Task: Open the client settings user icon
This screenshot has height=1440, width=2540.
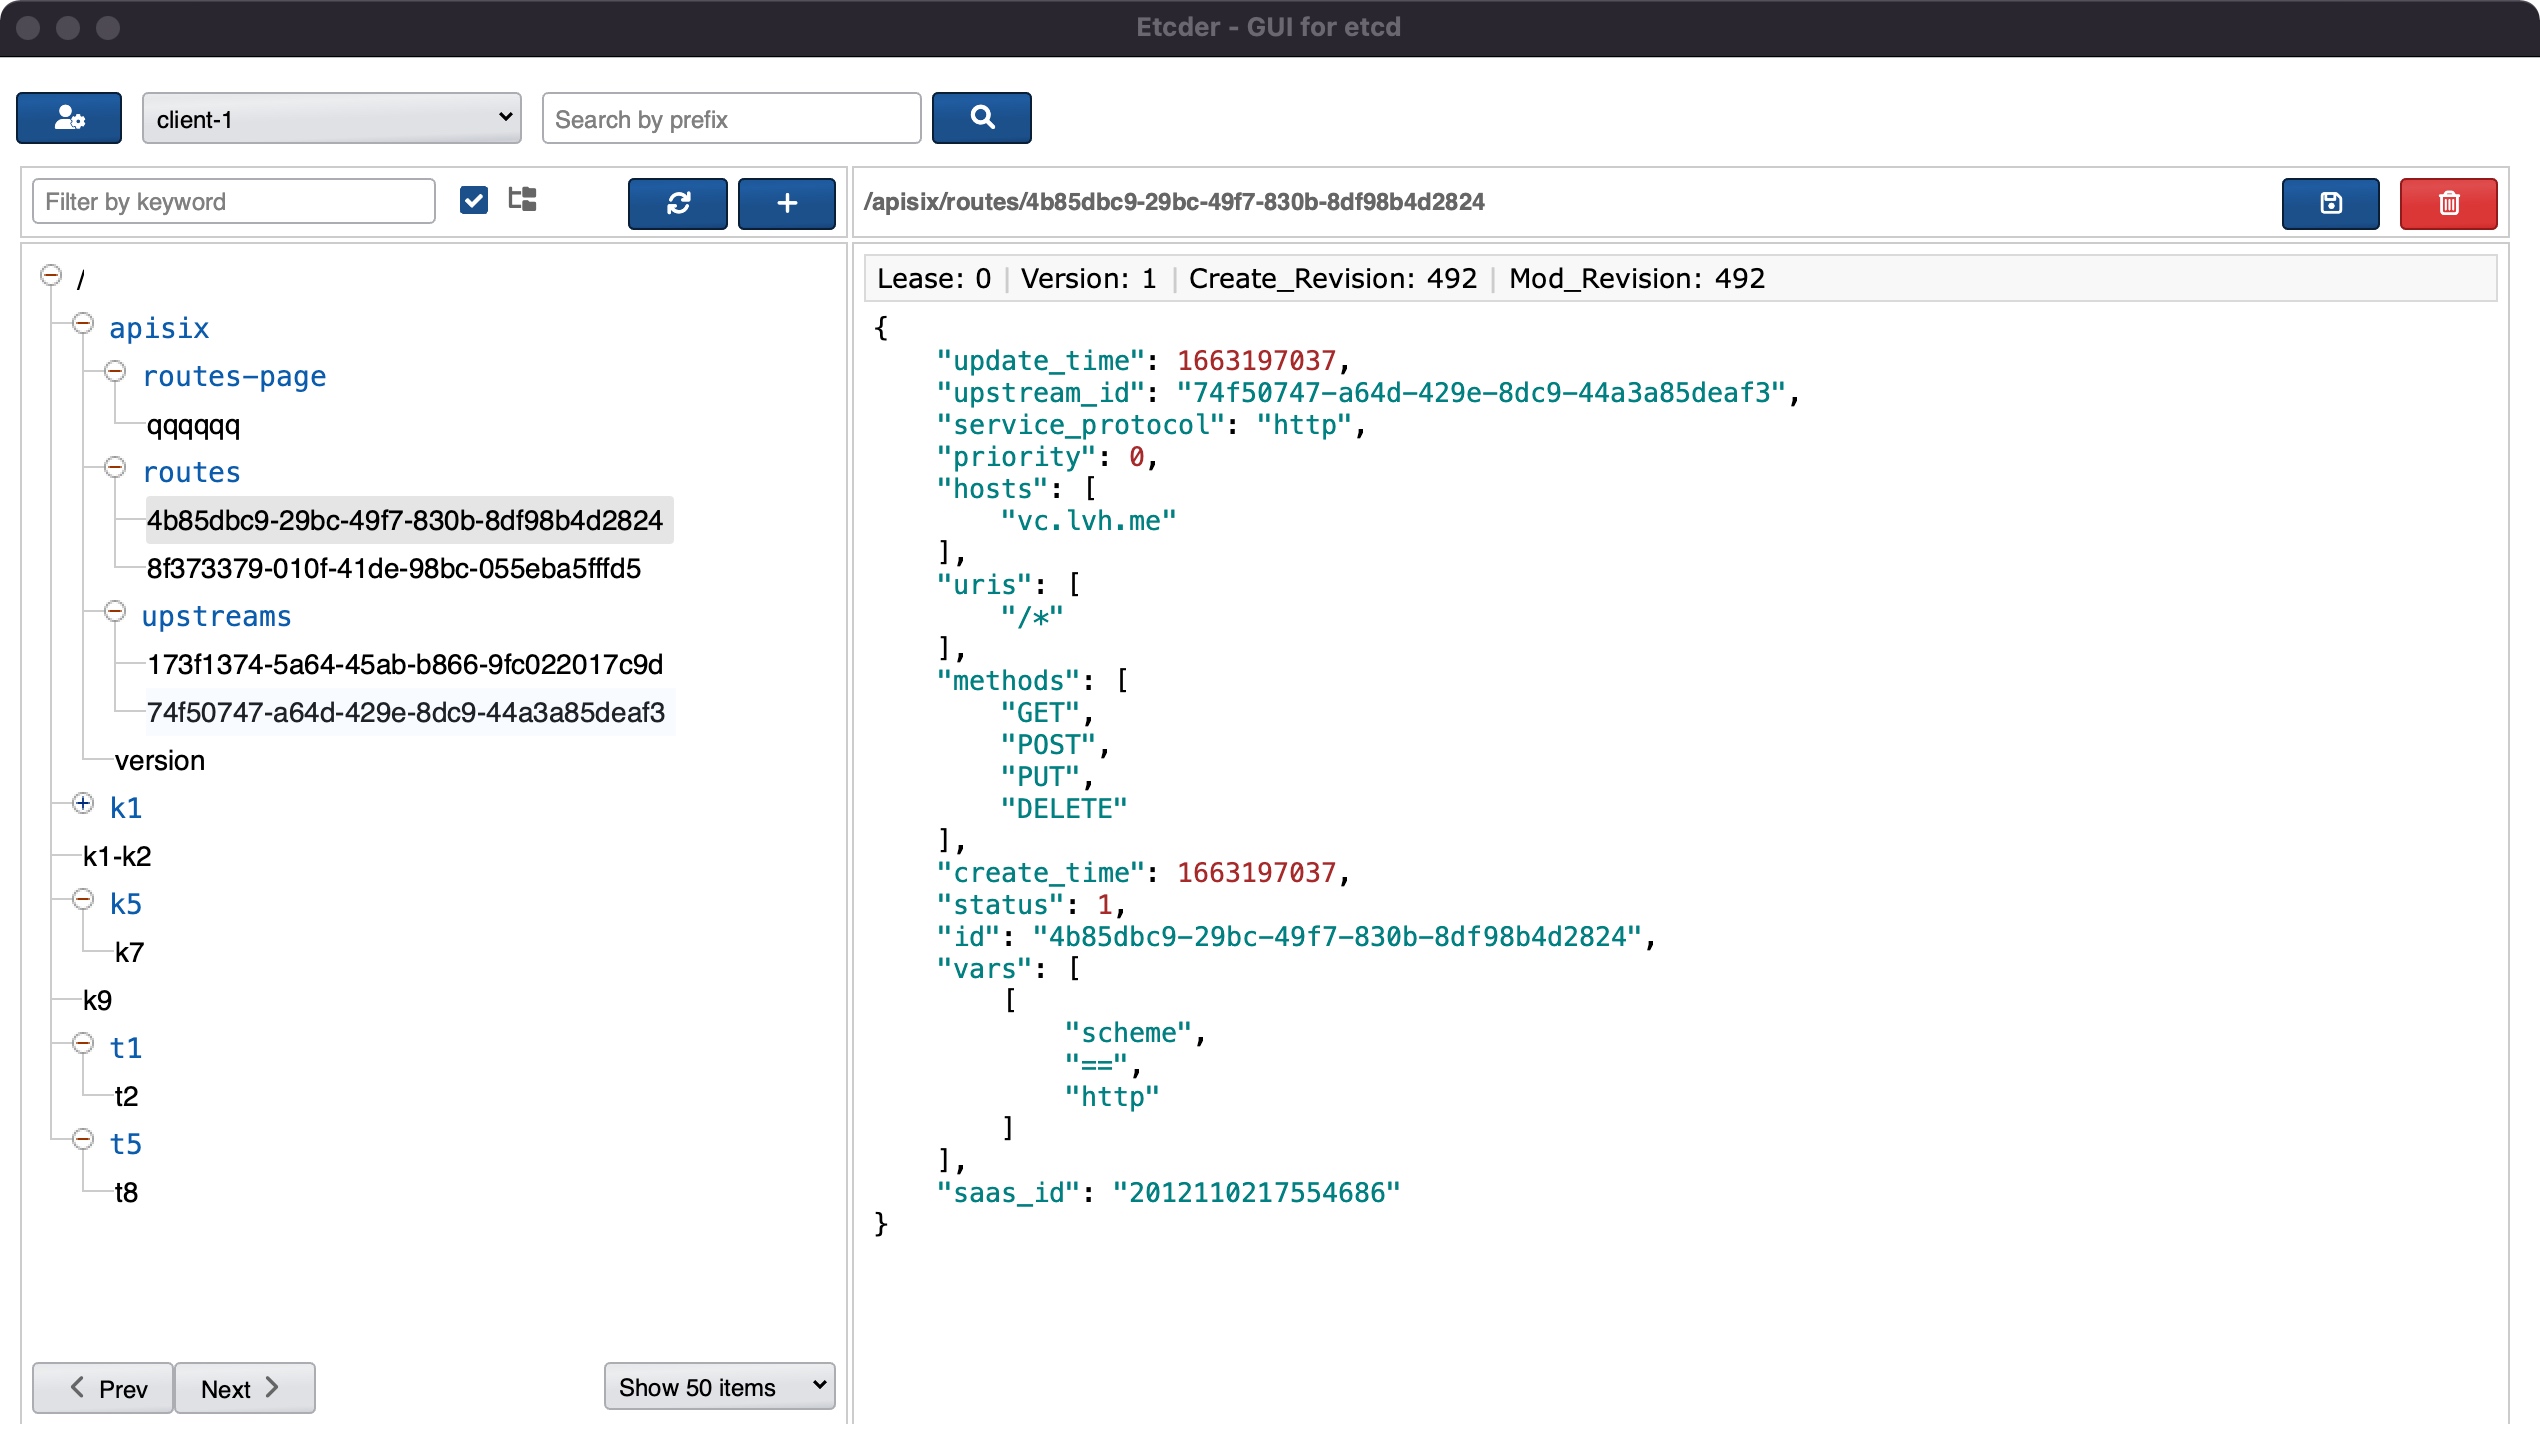Action: [69, 118]
